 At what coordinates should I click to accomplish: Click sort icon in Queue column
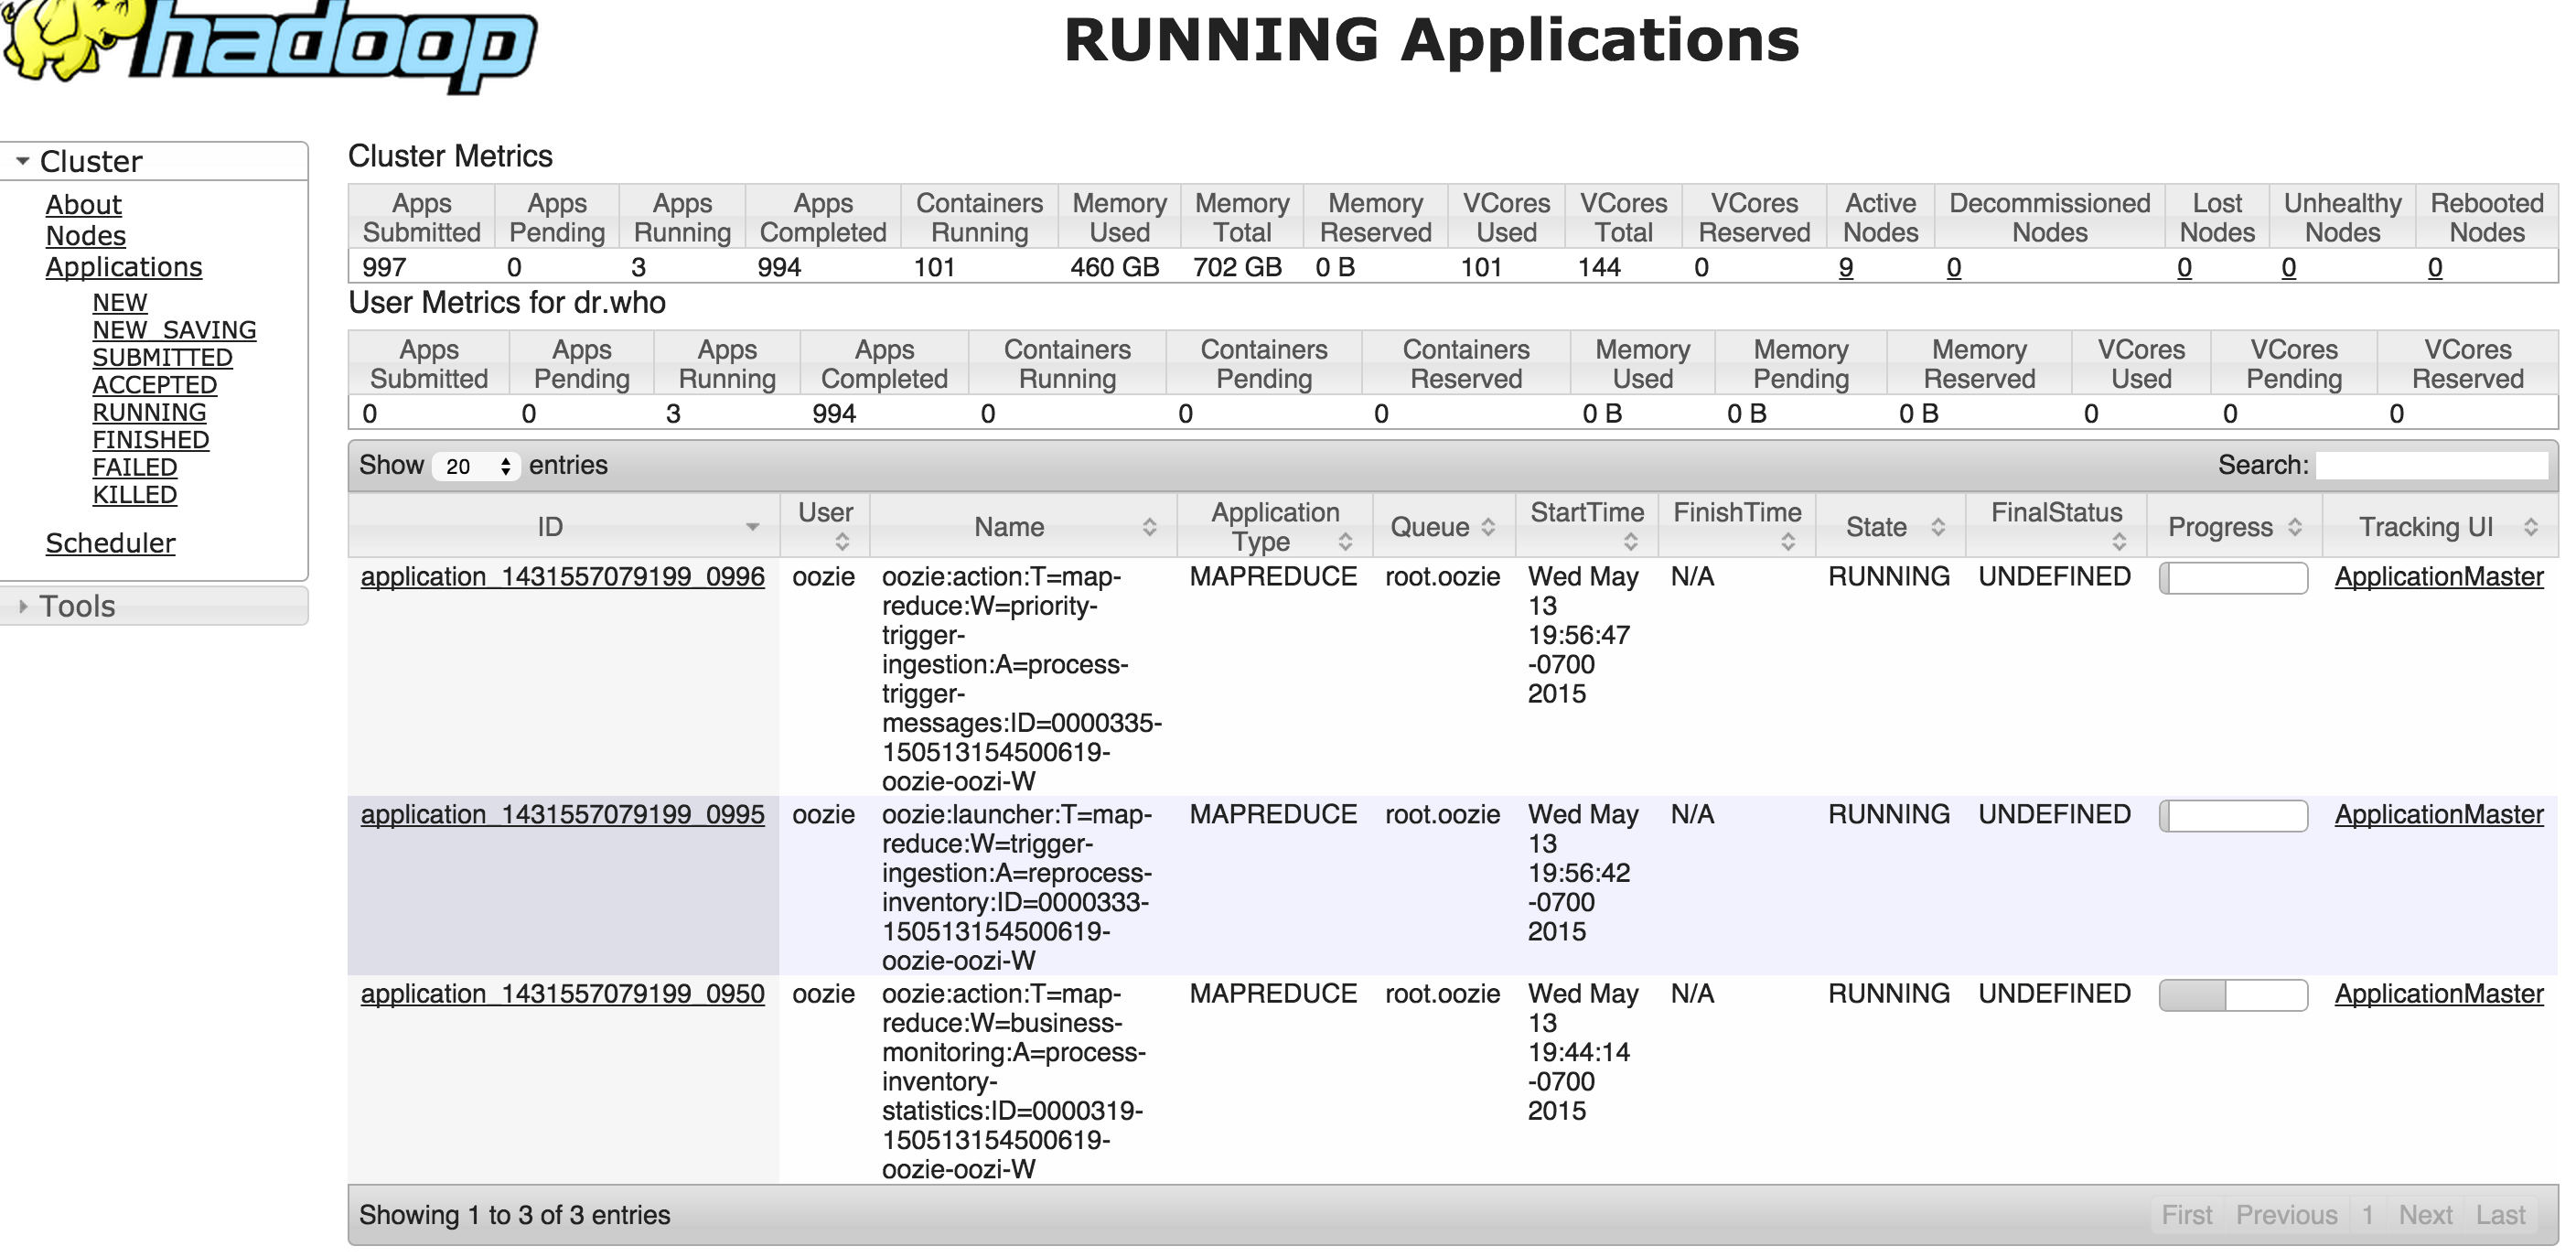[x=1488, y=527]
